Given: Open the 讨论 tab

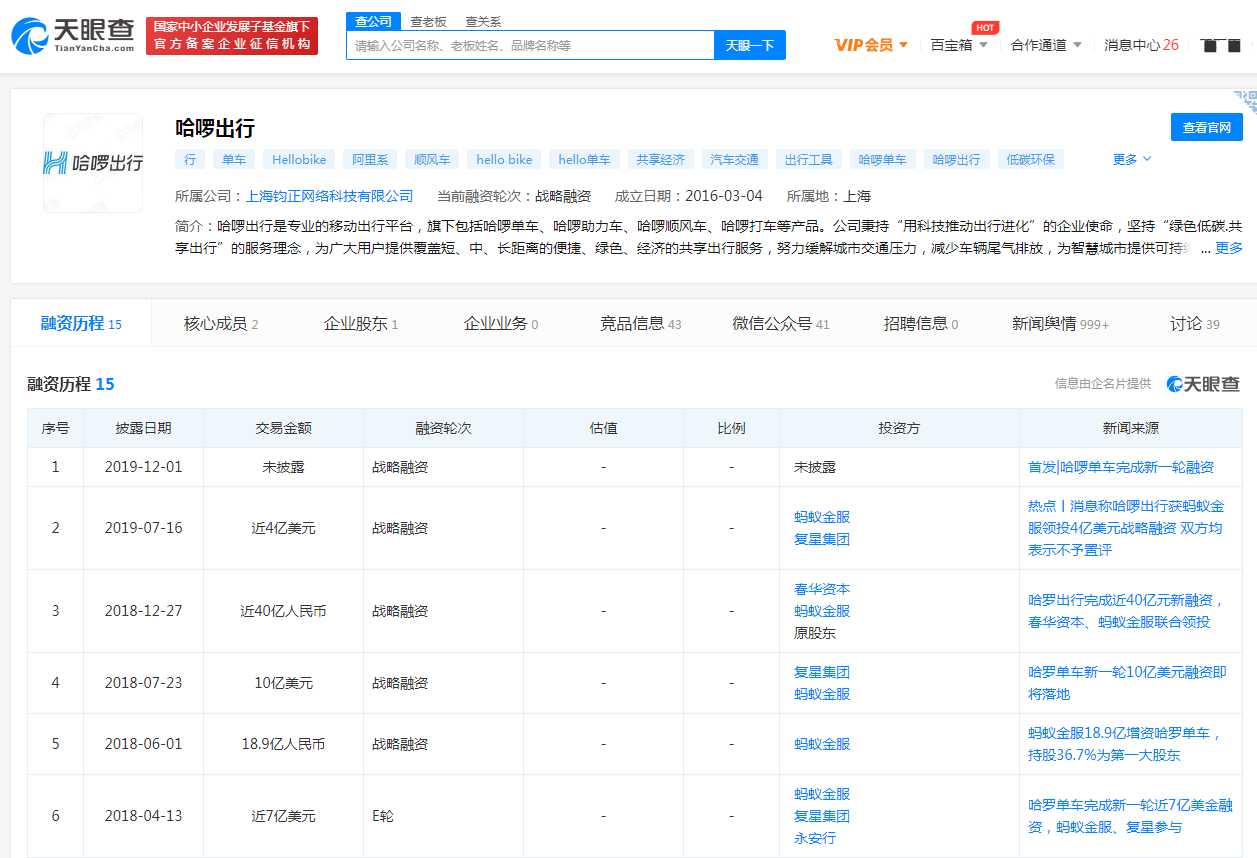Looking at the screenshot, I should click(1195, 324).
